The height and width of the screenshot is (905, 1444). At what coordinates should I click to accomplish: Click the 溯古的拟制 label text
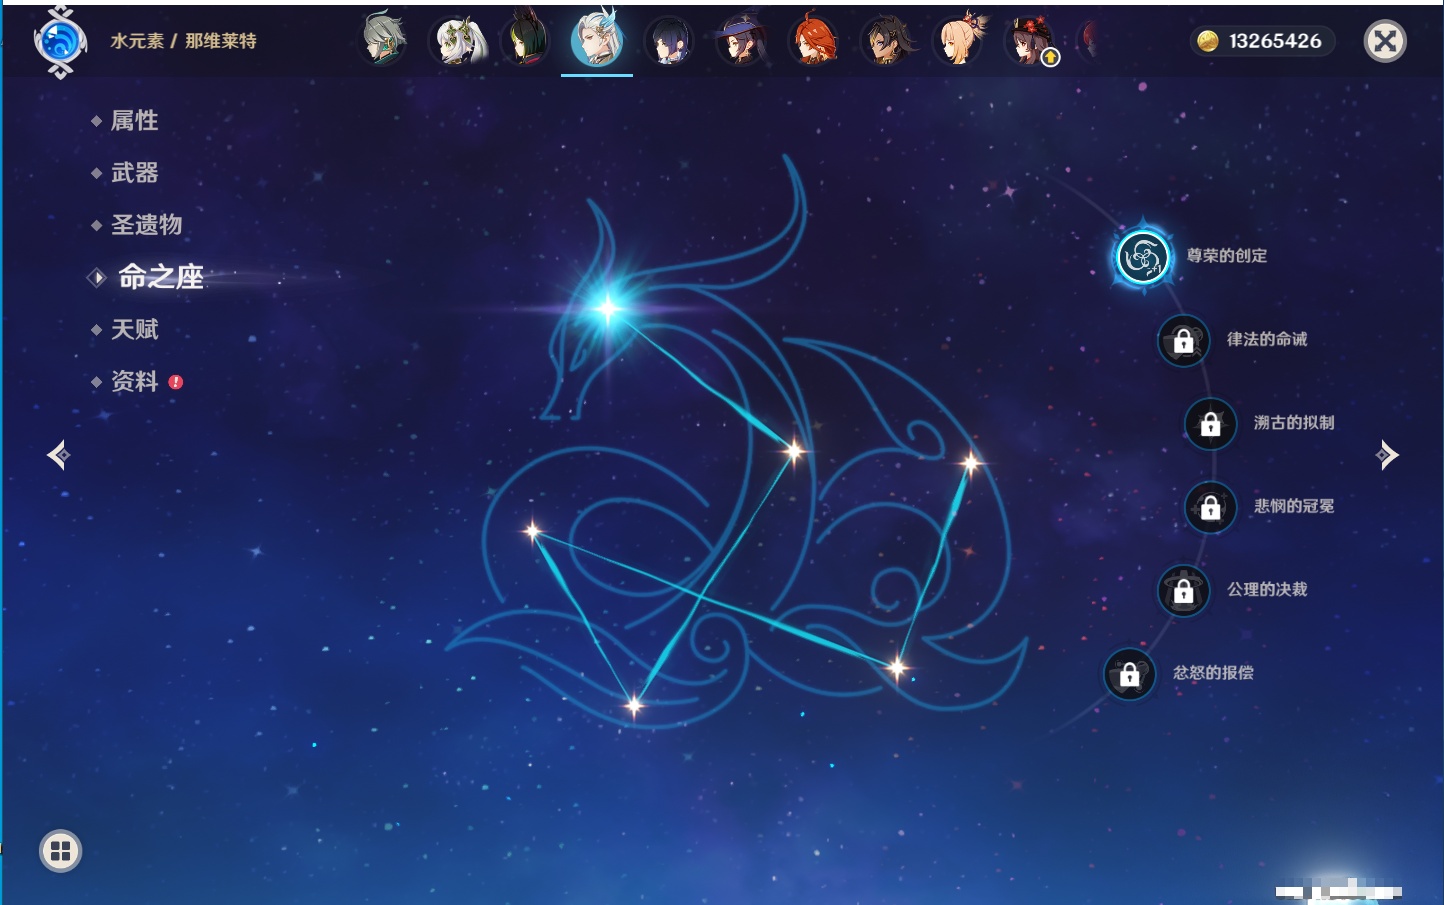(1294, 423)
